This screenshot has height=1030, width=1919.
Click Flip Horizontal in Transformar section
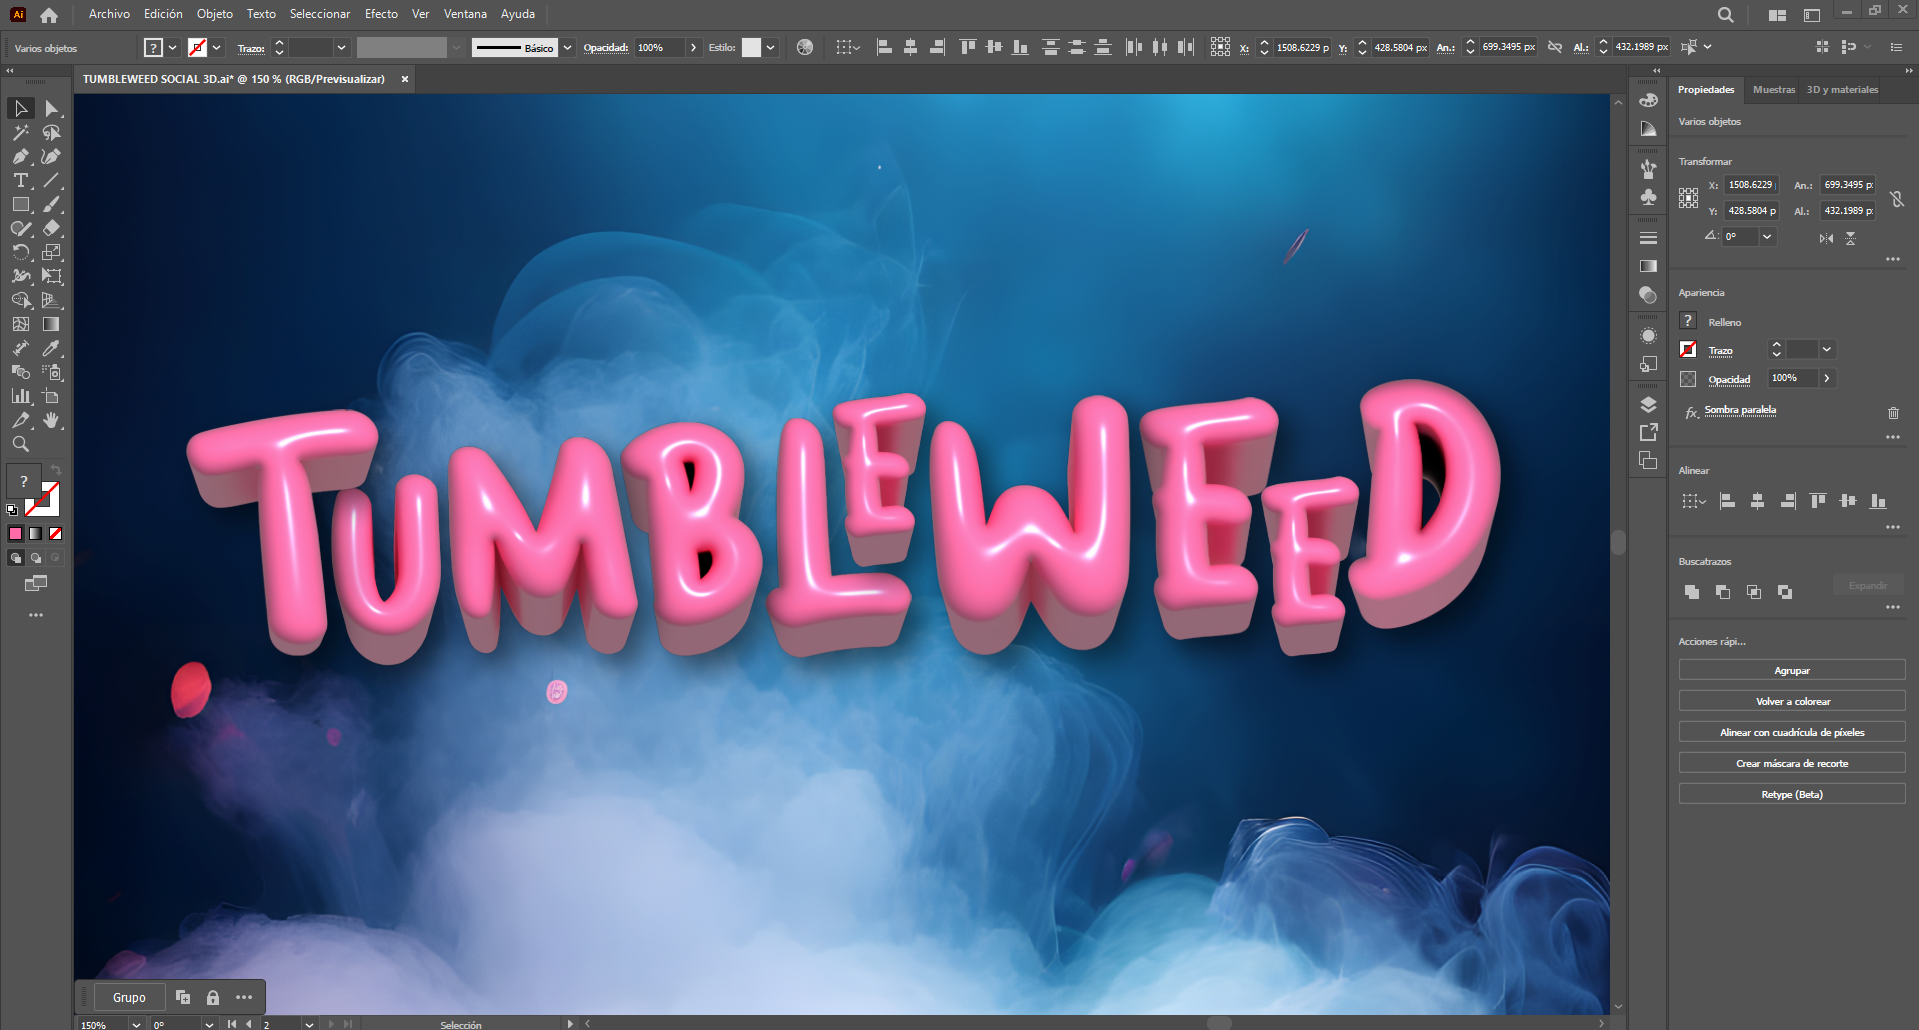(x=1826, y=238)
